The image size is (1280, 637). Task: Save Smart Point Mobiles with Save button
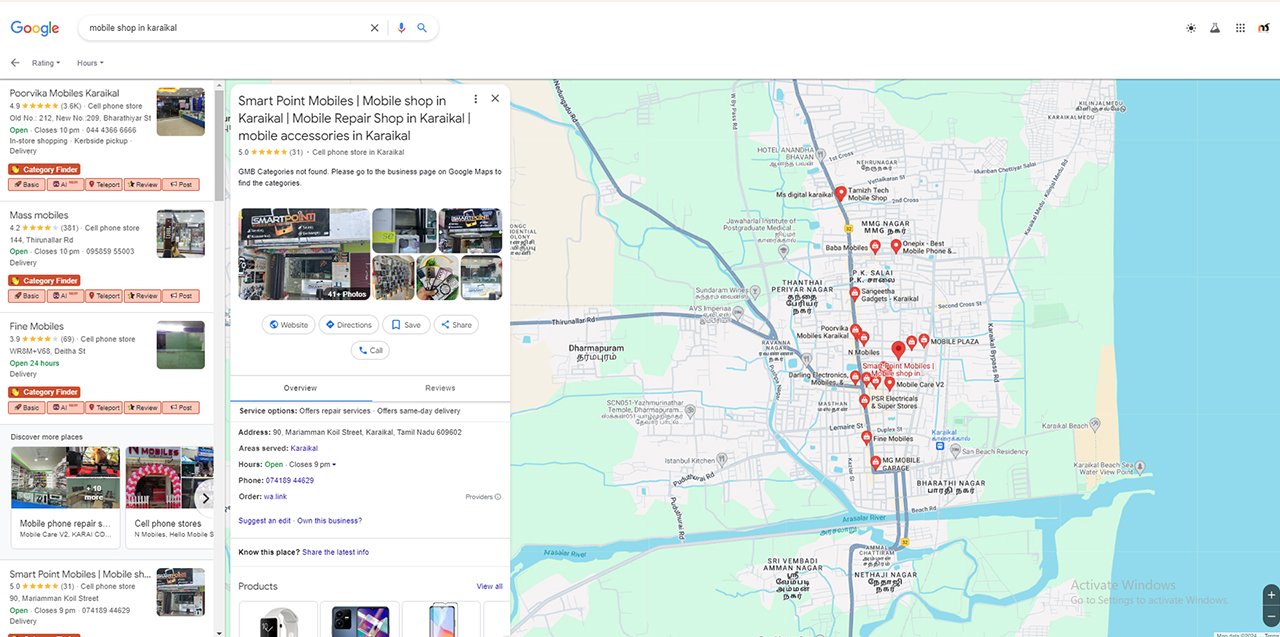(406, 325)
